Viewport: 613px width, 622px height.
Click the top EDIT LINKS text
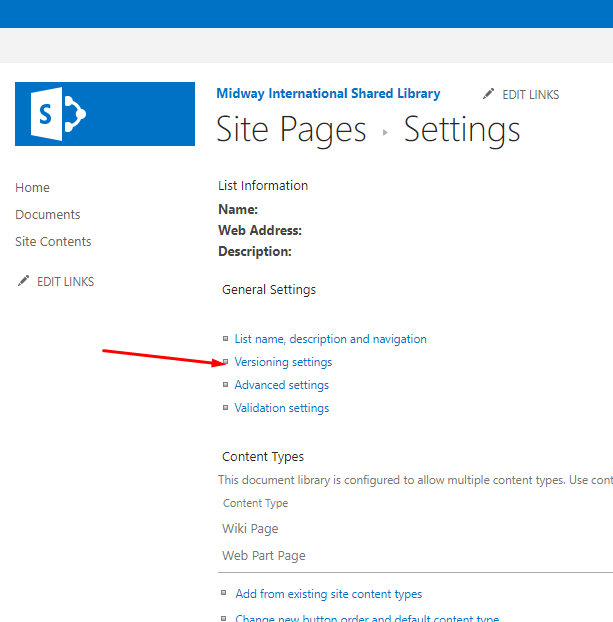[x=530, y=95]
